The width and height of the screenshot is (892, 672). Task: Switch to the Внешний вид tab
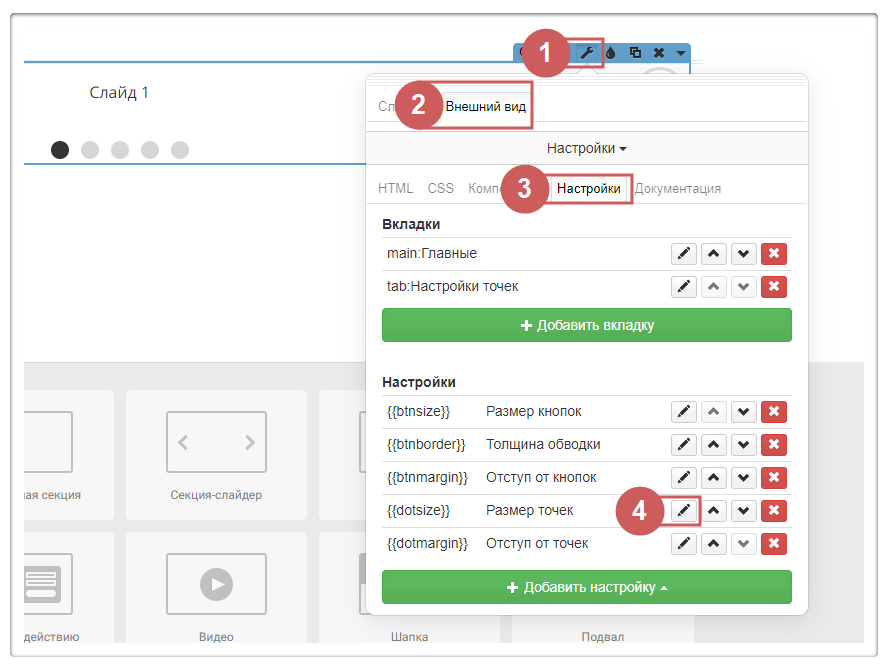click(x=485, y=106)
